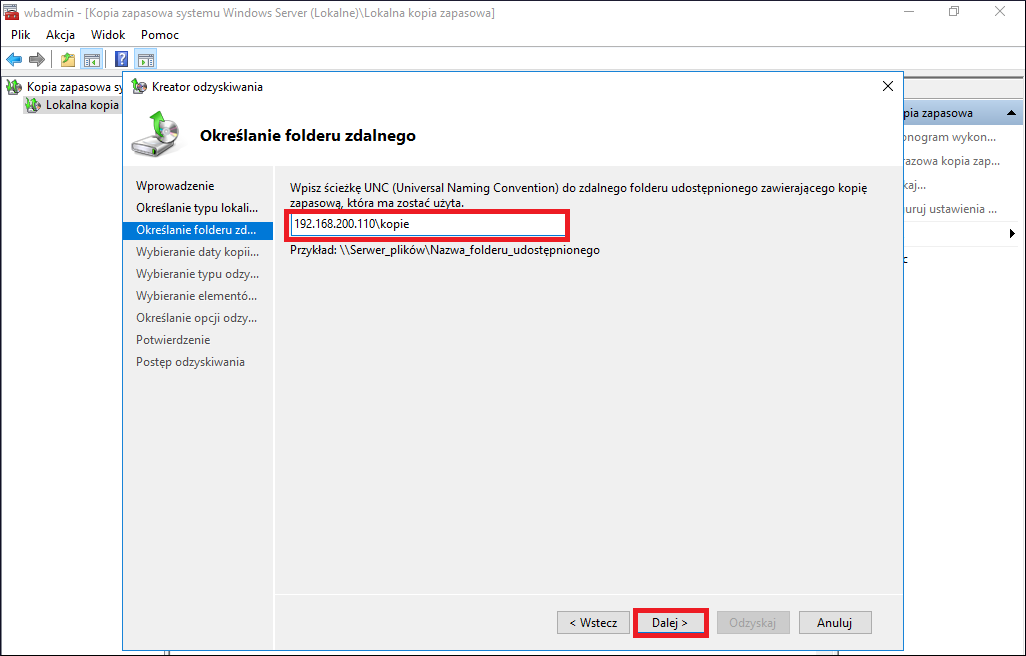Click the < Wstecz button
The height and width of the screenshot is (656, 1026).
pyautogui.click(x=593, y=623)
